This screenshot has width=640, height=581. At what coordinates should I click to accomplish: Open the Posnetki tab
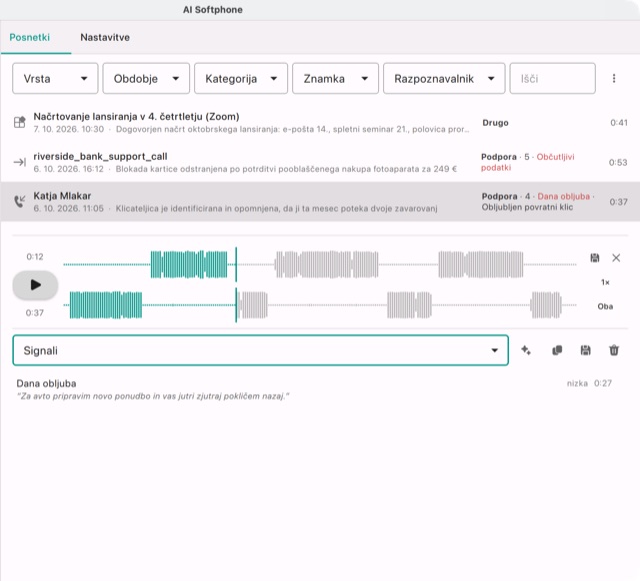pyautogui.click(x=30, y=37)
